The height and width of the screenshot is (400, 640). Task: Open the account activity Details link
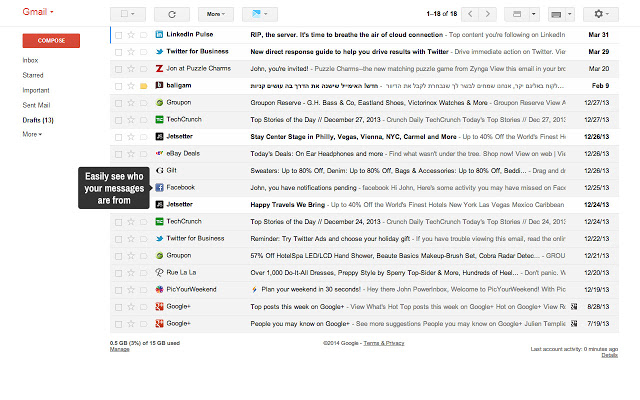(x=609, y=355)
